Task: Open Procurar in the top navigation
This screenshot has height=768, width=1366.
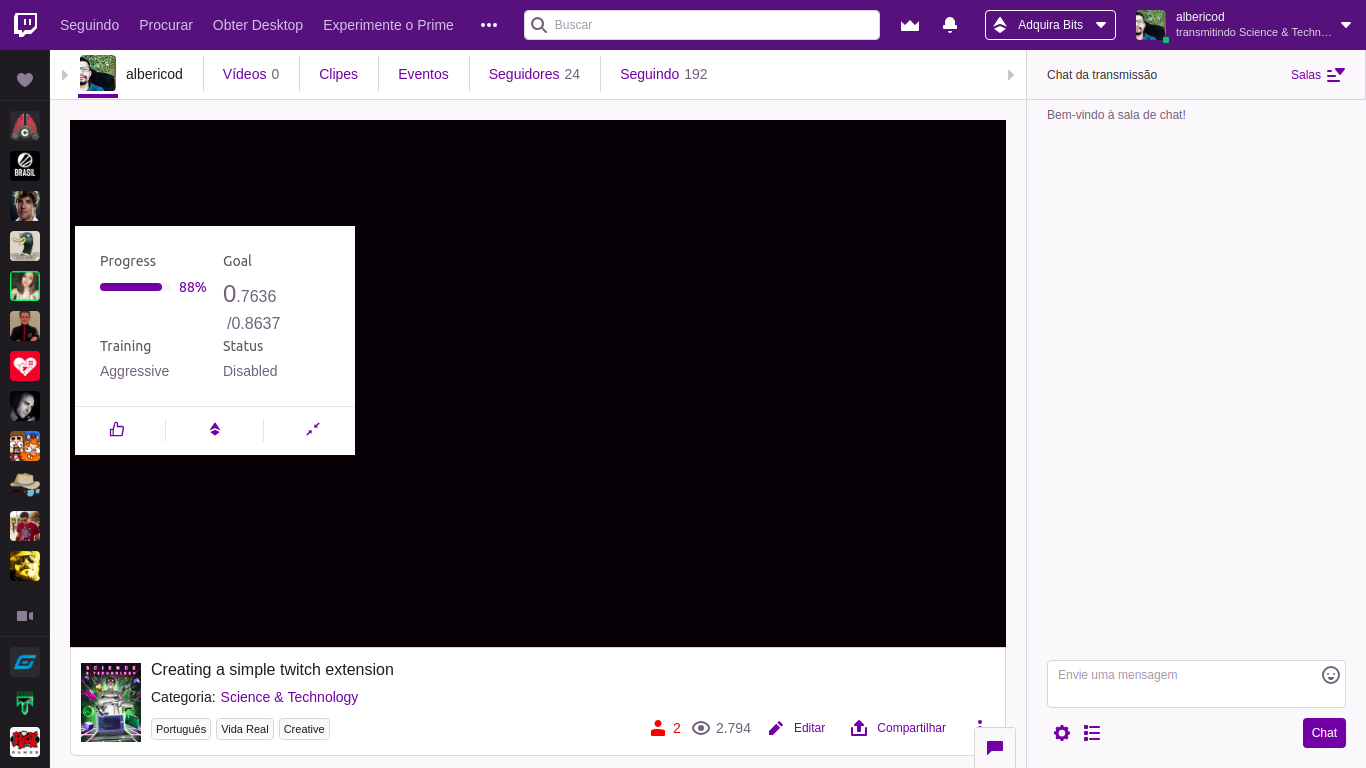Action: 166,25
